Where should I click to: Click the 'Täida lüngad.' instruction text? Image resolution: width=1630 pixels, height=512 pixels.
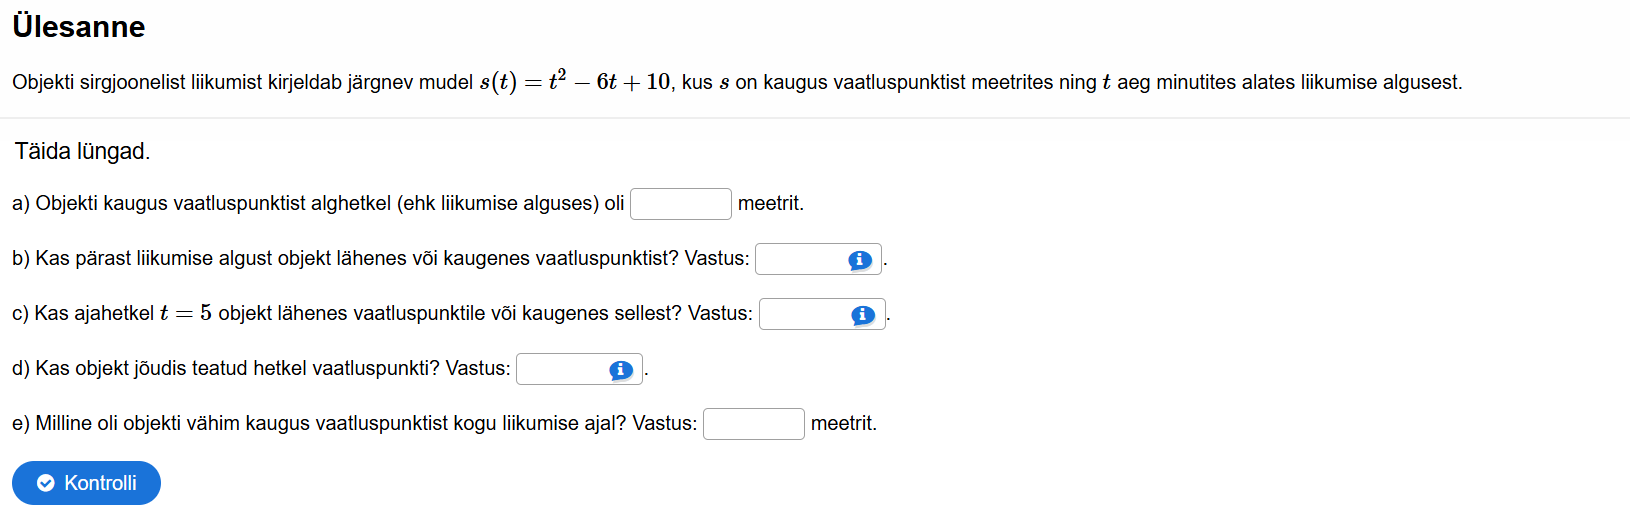tap(82, 151)
